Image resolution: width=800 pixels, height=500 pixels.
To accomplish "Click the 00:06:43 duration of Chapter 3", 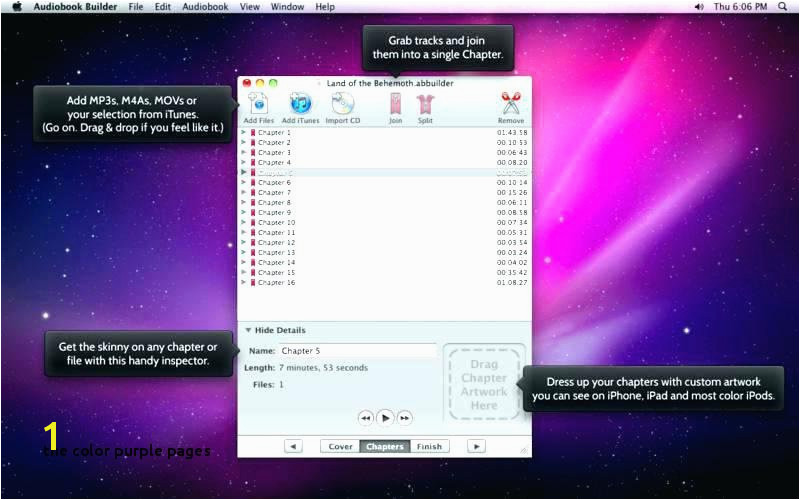I will (512, 153).
